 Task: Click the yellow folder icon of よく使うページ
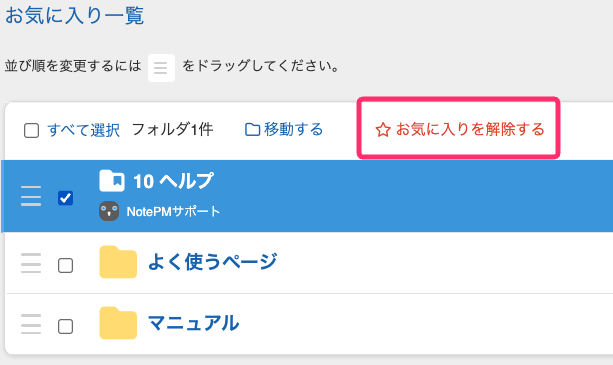tap(118, 262)
